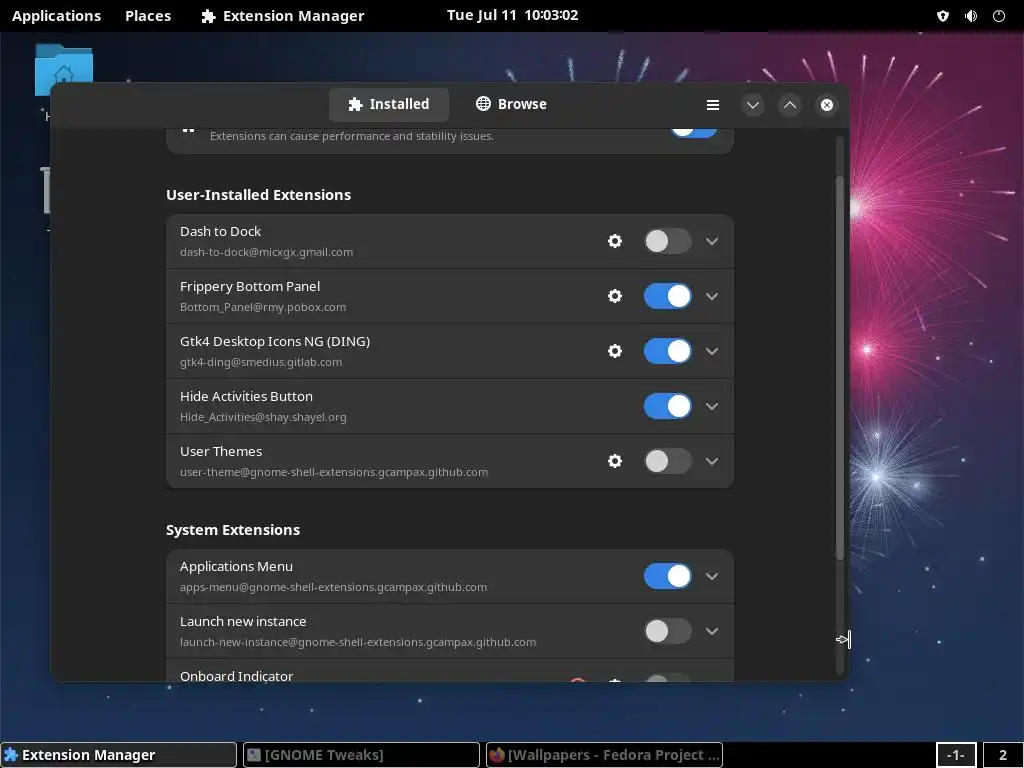Enable the User Themes extension switch
The width and height of the screenshot is (1024, 768).
click(667, 461)
